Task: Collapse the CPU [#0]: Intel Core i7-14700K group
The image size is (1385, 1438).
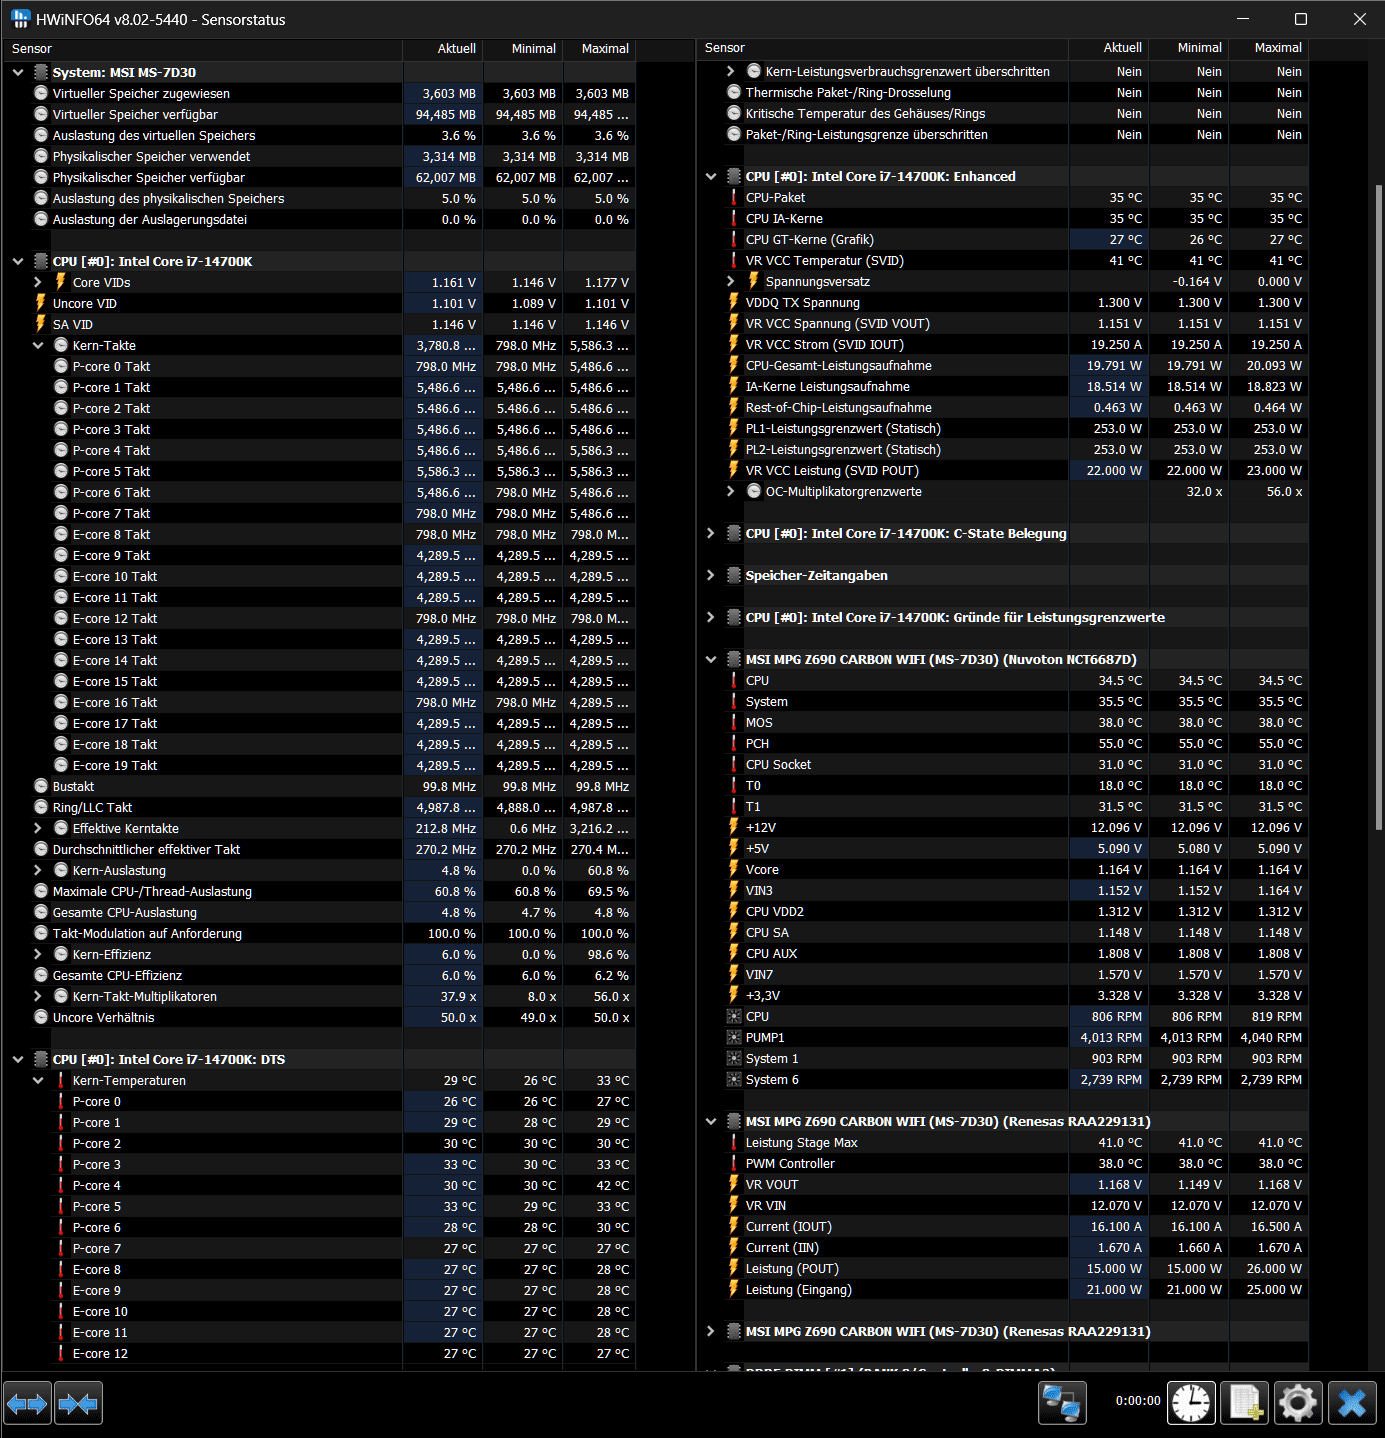Action: pos(18,261)
